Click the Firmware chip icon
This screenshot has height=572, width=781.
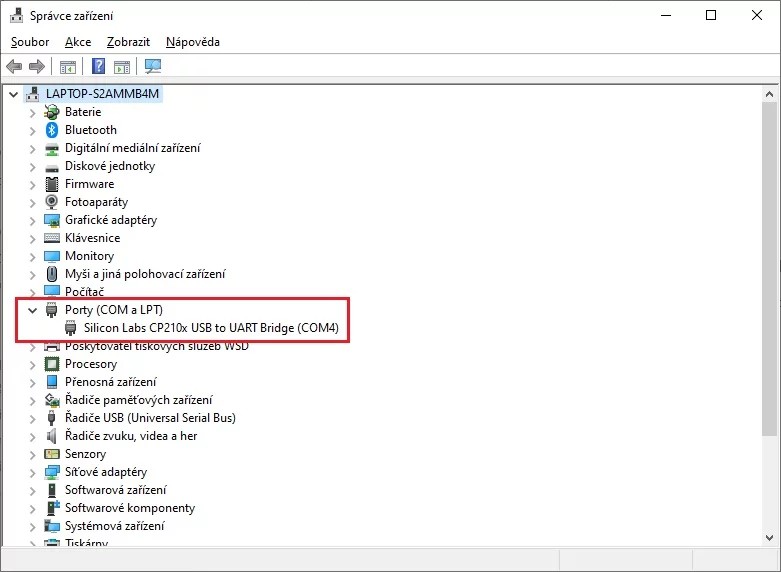click(x=52, y=184)
